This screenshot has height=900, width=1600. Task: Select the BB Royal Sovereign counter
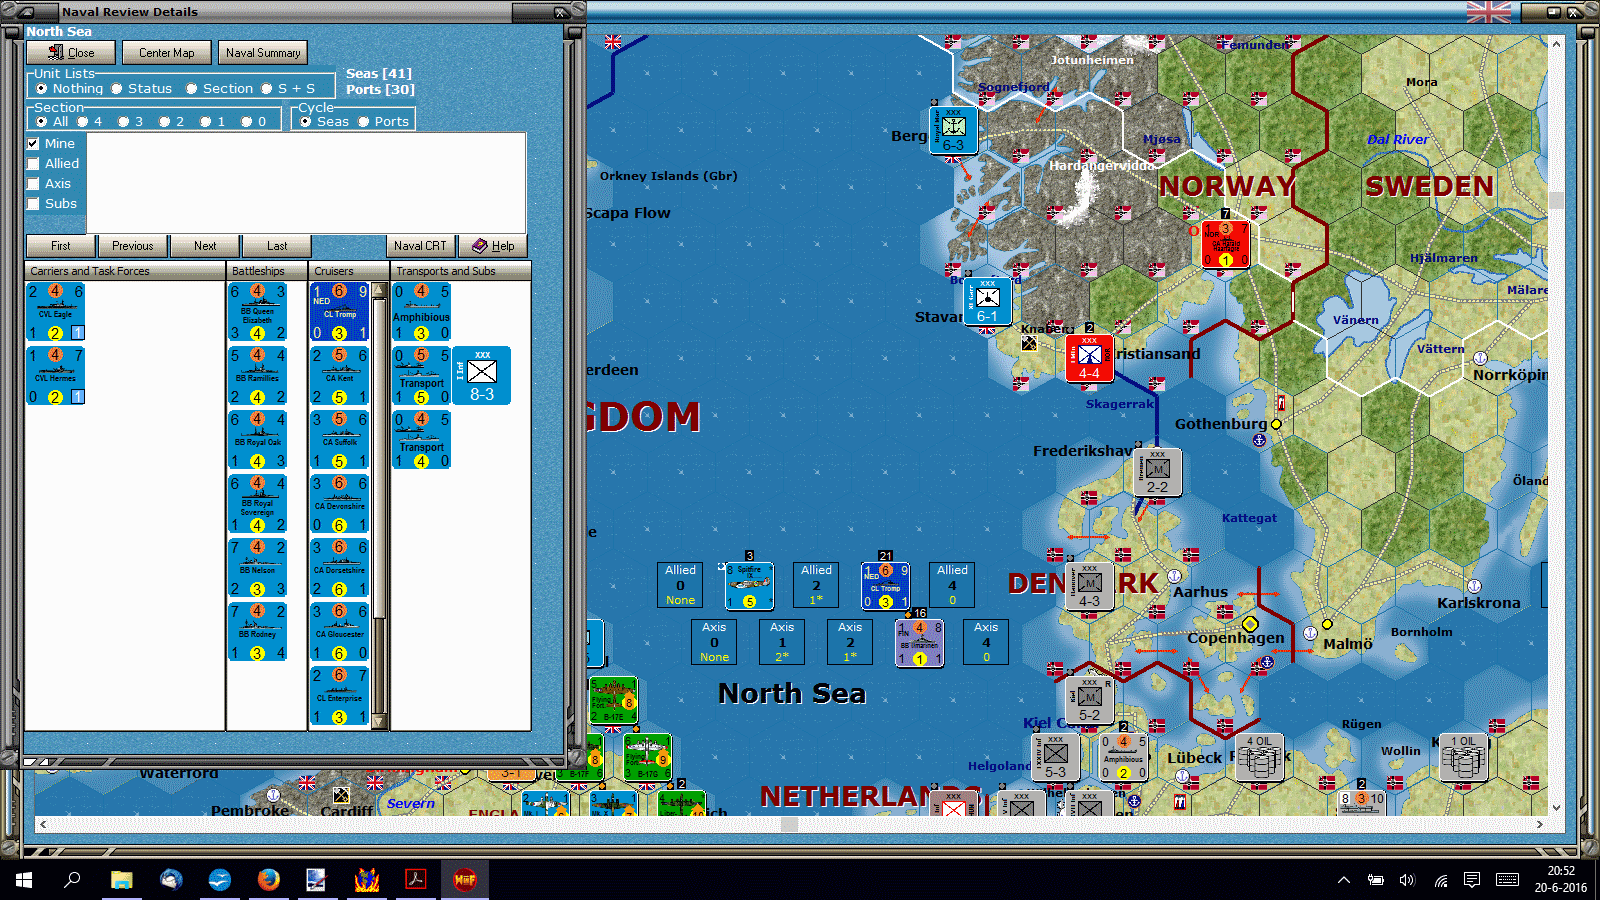[x=258, y=504]
